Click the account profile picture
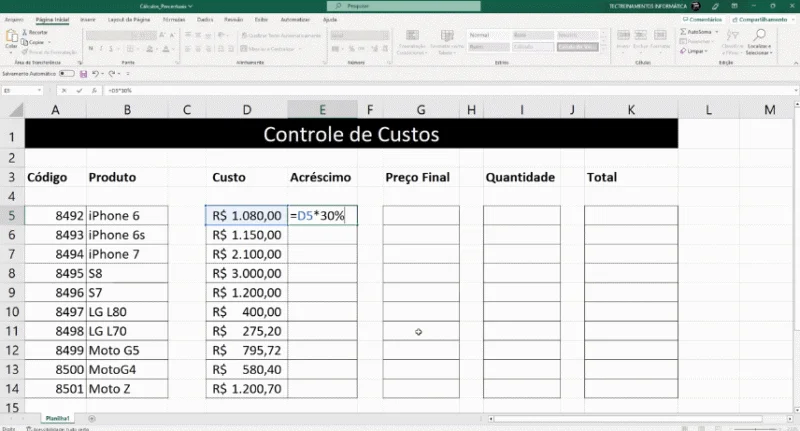800x431 pixels. coord(695,6)
